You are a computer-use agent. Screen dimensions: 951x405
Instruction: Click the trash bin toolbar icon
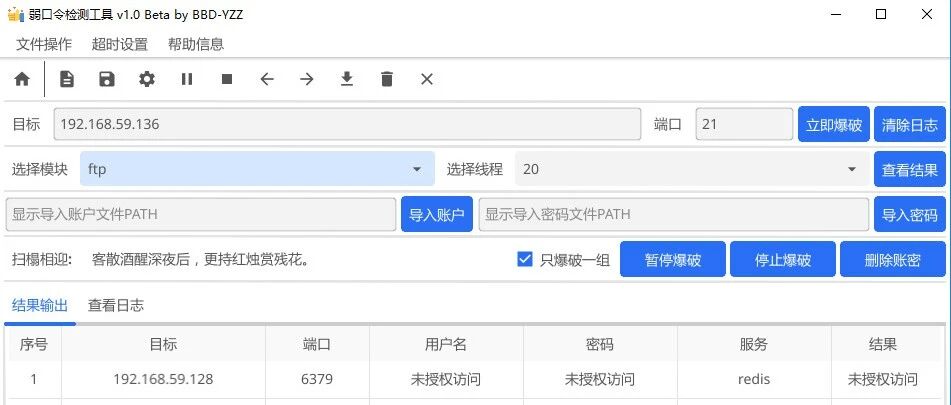pyautogui.click(x=387, y=79)
